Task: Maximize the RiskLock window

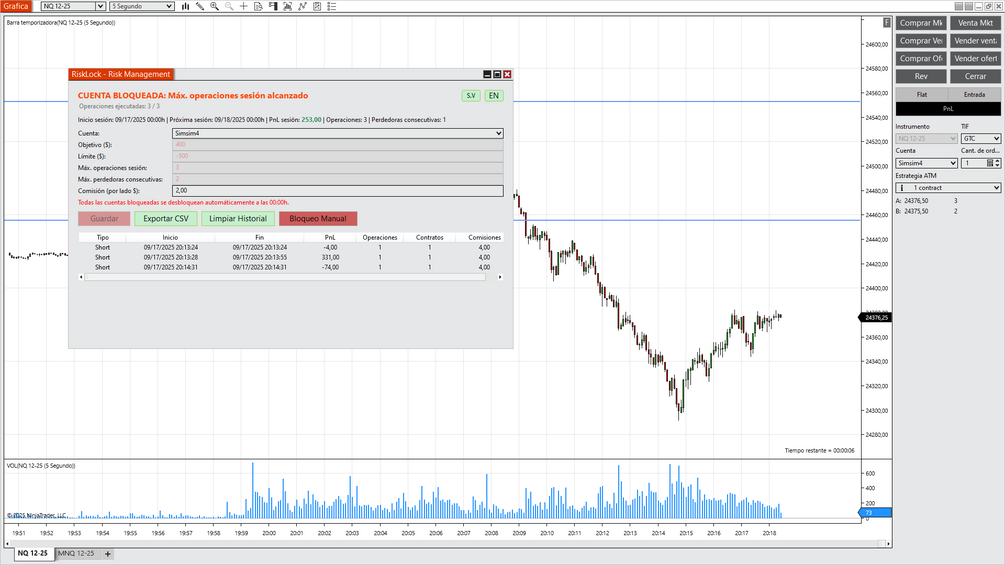Action: pyautogui.click(x=497, y=74)
